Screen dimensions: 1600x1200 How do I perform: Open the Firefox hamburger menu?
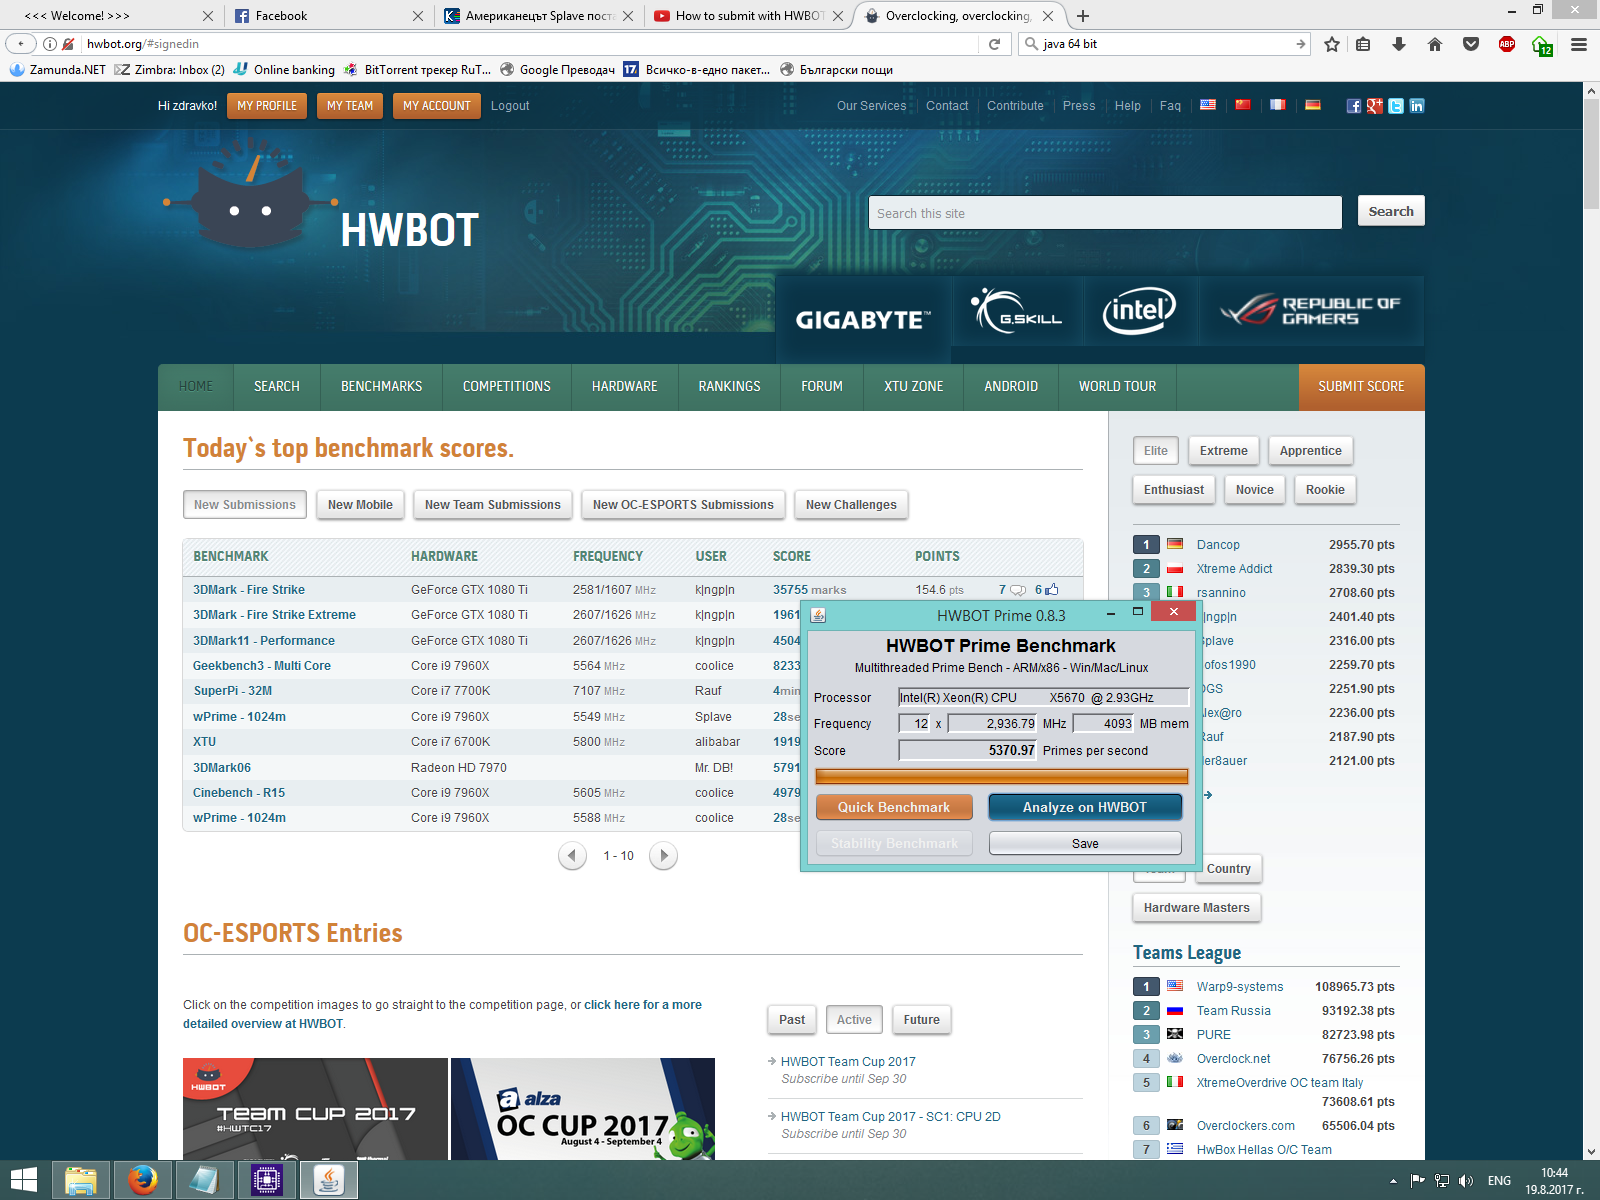coord(1579,44)
